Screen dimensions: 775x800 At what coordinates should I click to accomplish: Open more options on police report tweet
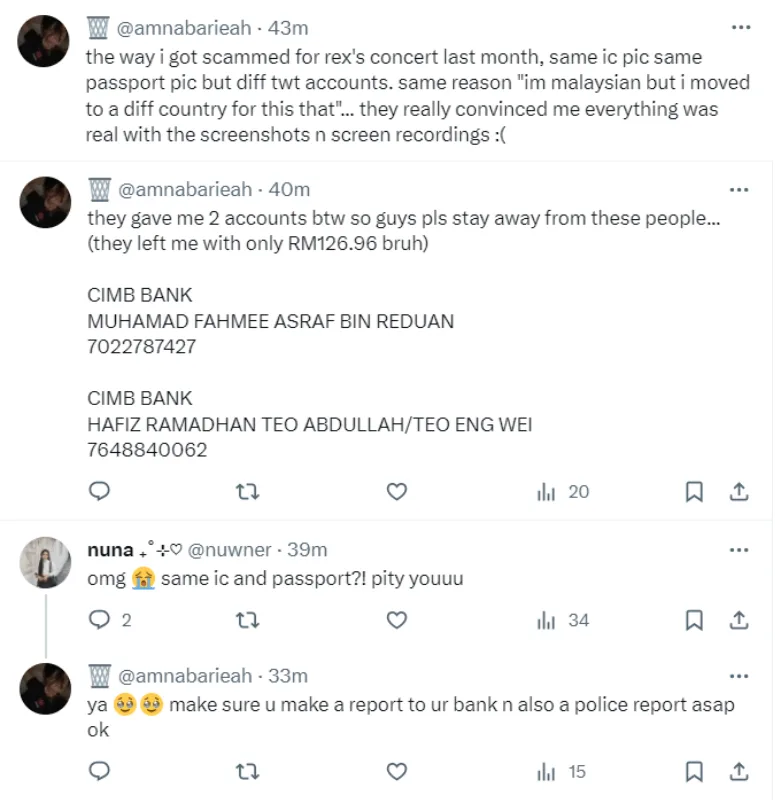(740, 676)
